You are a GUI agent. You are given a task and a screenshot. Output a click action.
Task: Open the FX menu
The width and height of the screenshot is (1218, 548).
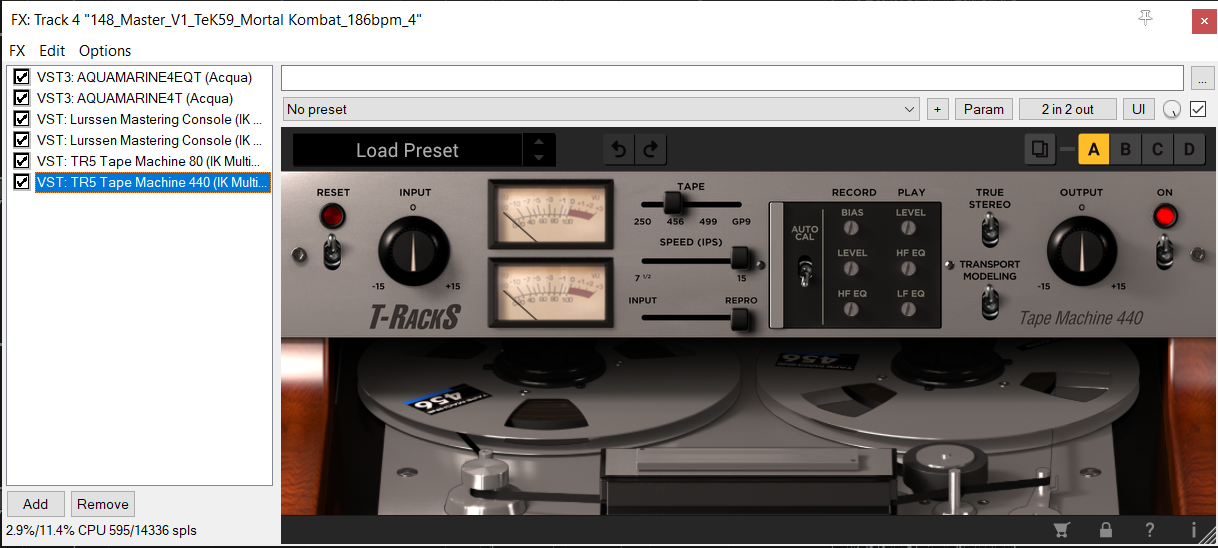[17, 51]
